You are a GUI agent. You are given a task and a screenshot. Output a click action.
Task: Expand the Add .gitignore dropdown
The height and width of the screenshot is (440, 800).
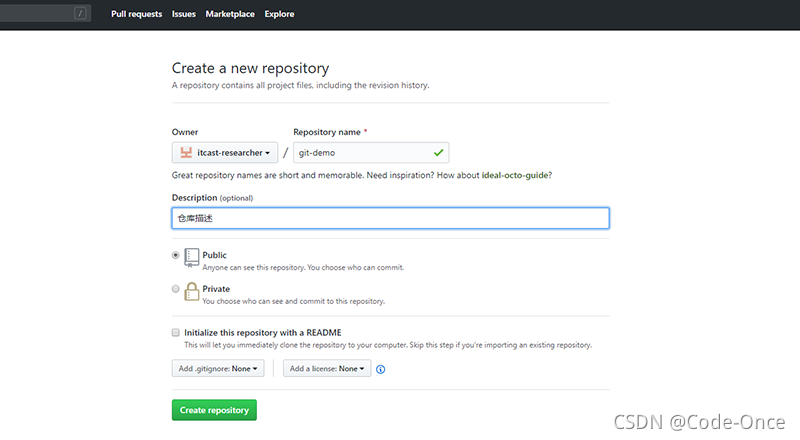tap(218, 369)
